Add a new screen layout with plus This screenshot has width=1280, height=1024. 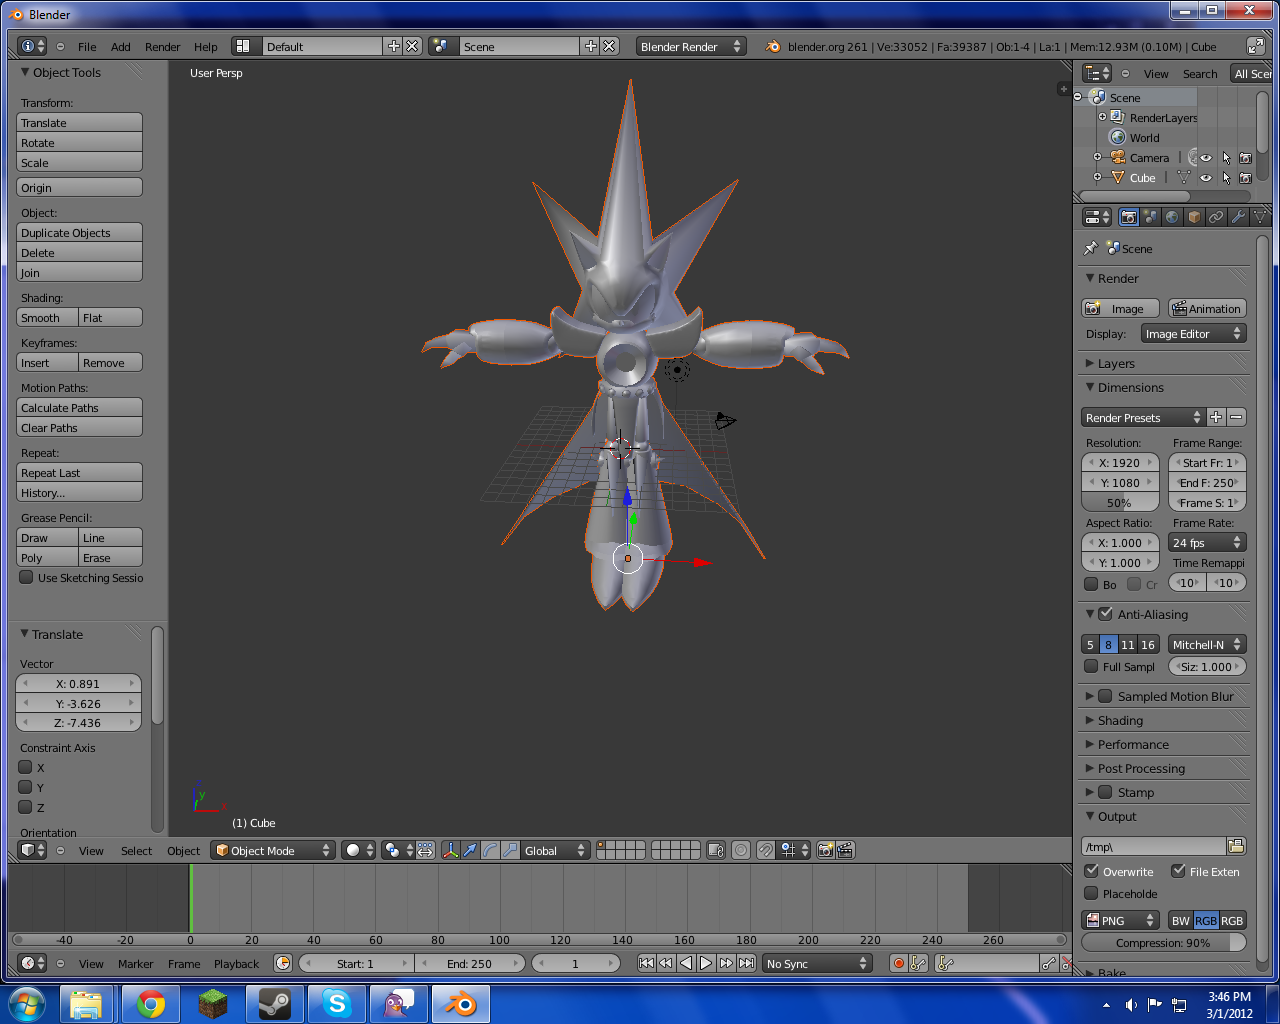[x=393, y=46]
